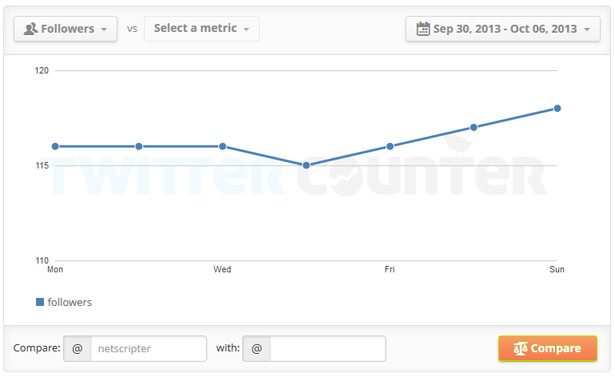Image resolution: width=615 pixels, height=377 pixels.
Task: Click the followers people icon
Action: pyautogui.click(x=31, y=29)
